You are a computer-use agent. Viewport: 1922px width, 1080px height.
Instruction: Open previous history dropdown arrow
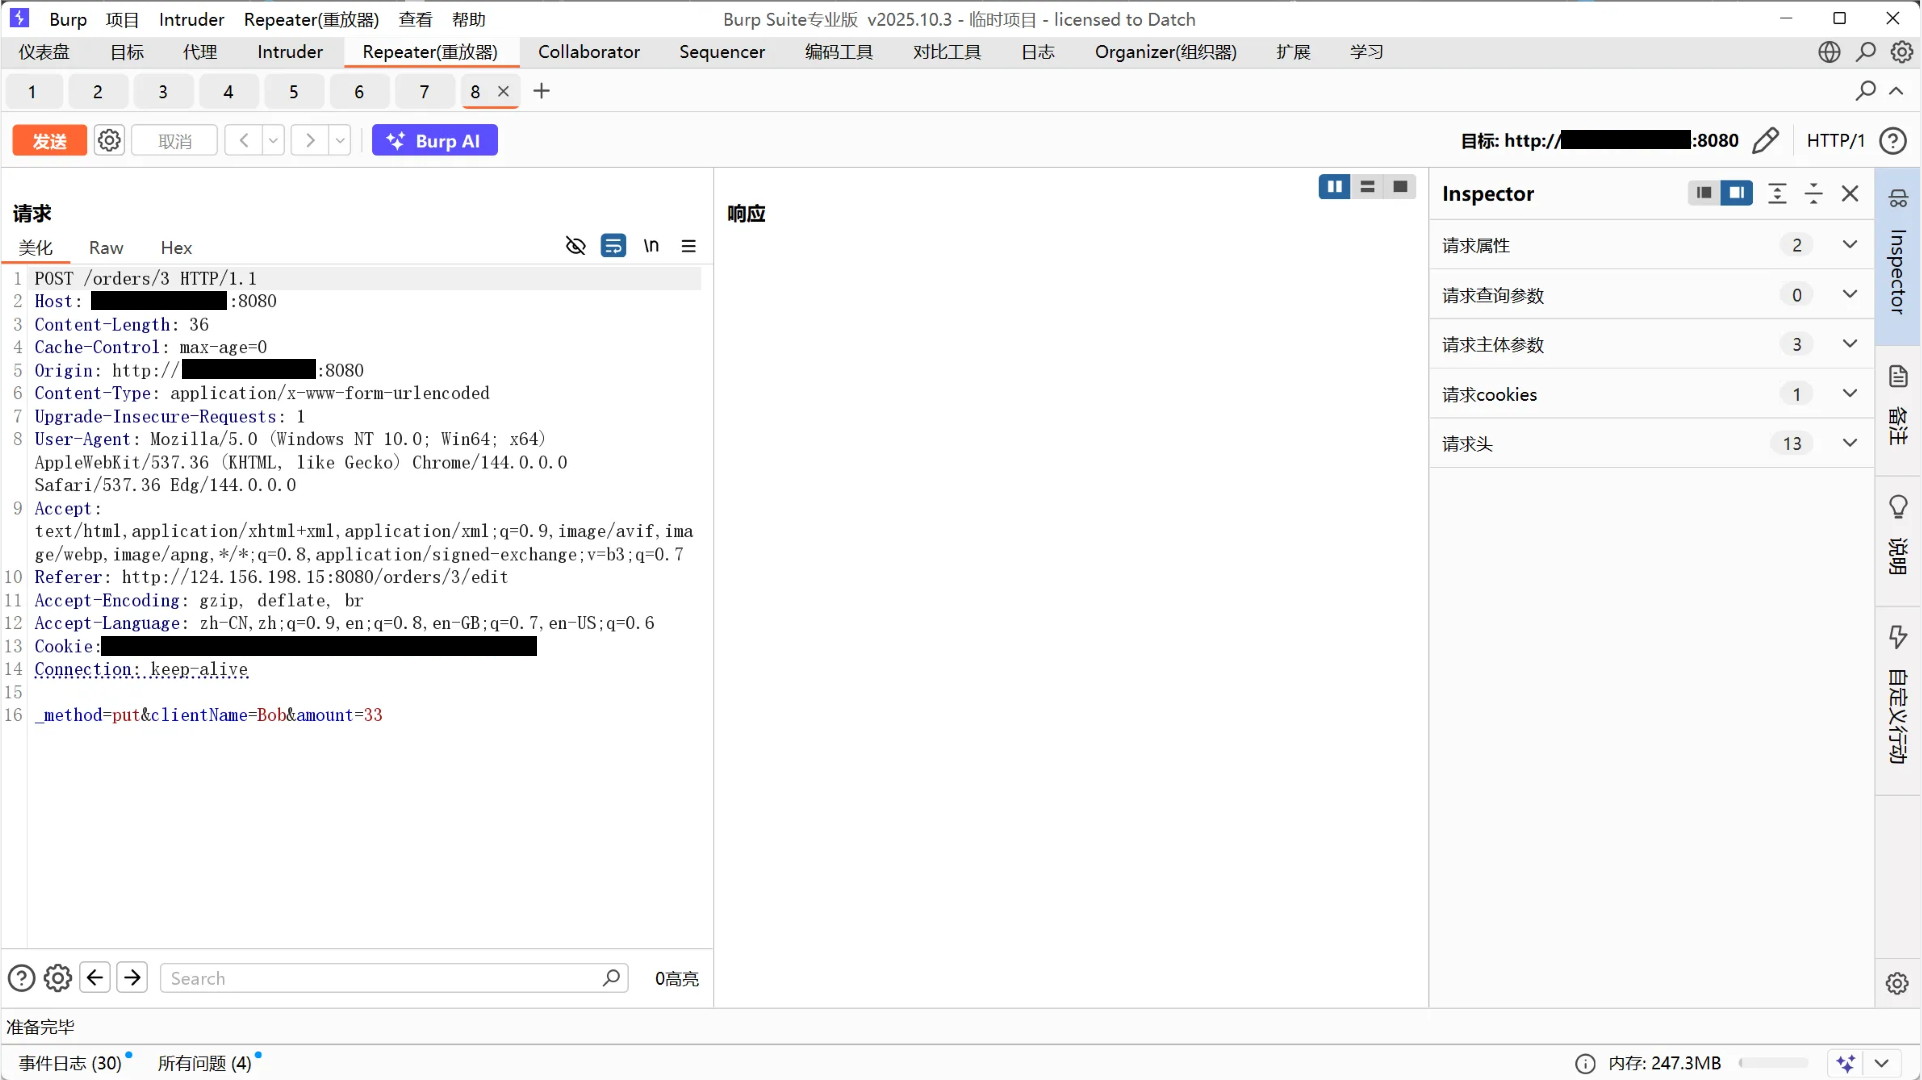(x=273, y=141)
